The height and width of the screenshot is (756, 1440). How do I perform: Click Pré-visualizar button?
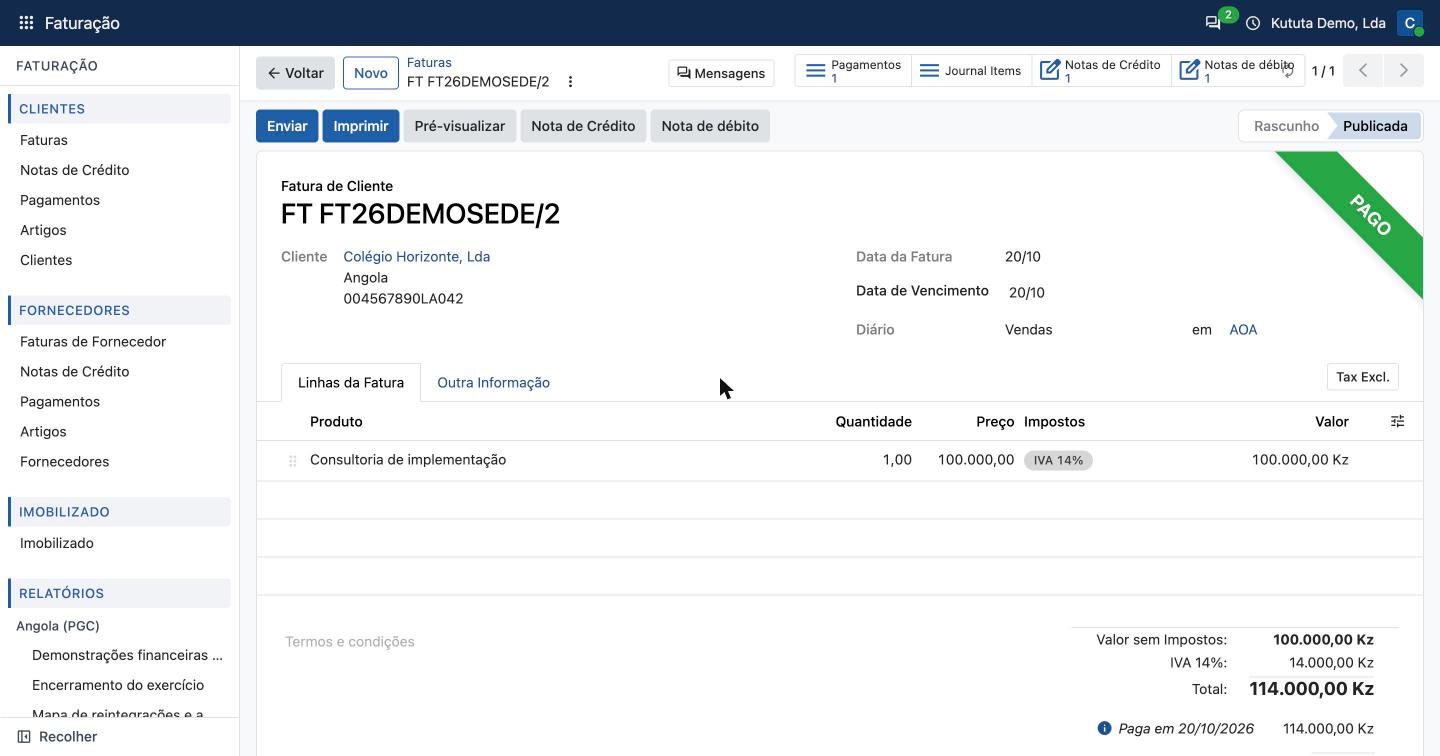pyautogui.click(x=460, y=126)
